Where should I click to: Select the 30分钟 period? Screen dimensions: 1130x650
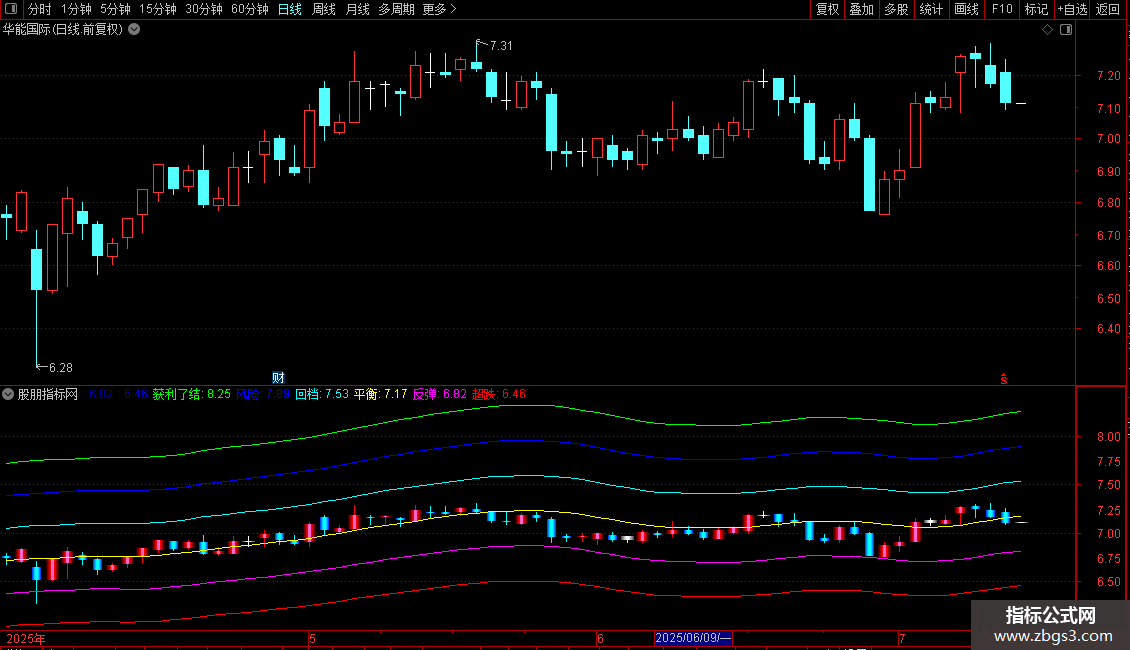point(203,9)
